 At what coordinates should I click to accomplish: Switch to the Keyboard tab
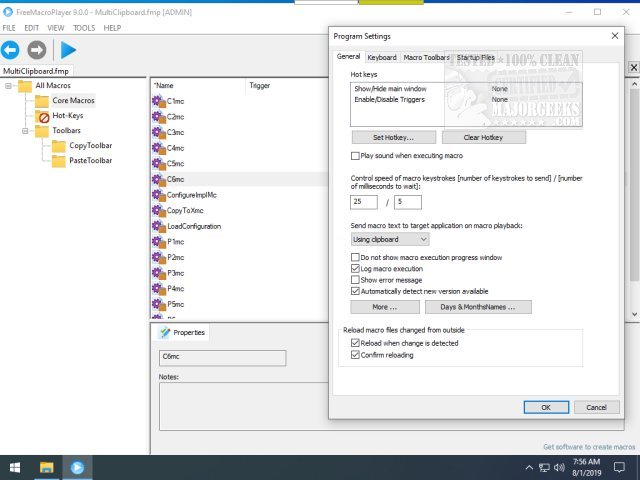tap(382, 58)
